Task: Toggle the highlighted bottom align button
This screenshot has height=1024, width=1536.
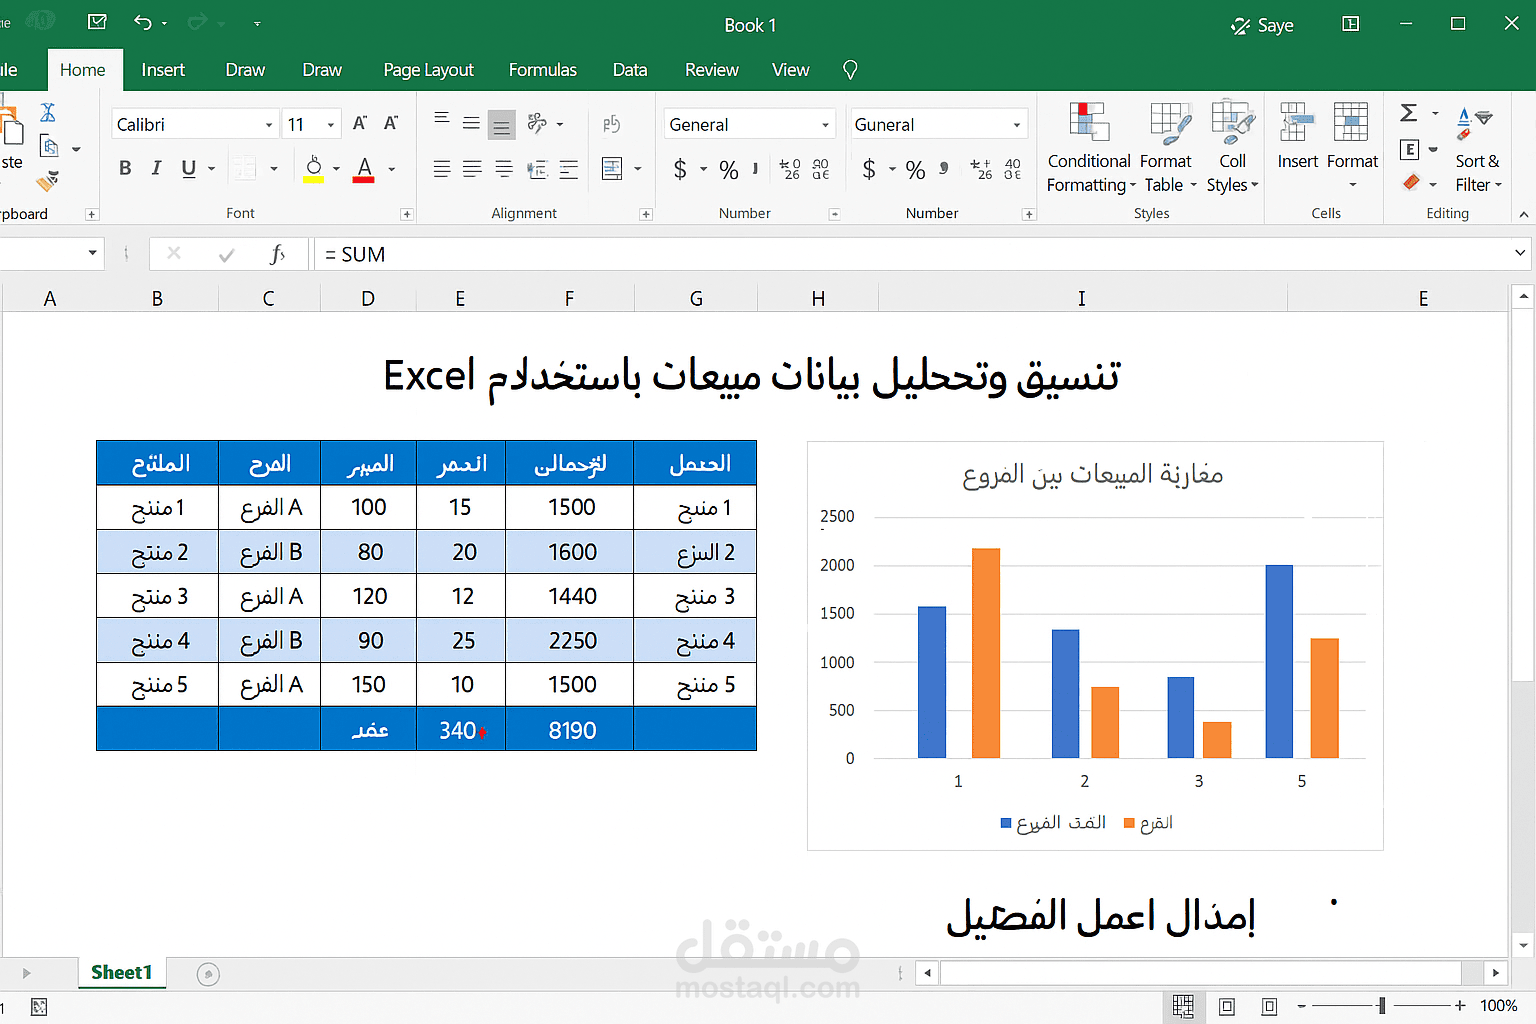Action: click(x=502, y=124)
